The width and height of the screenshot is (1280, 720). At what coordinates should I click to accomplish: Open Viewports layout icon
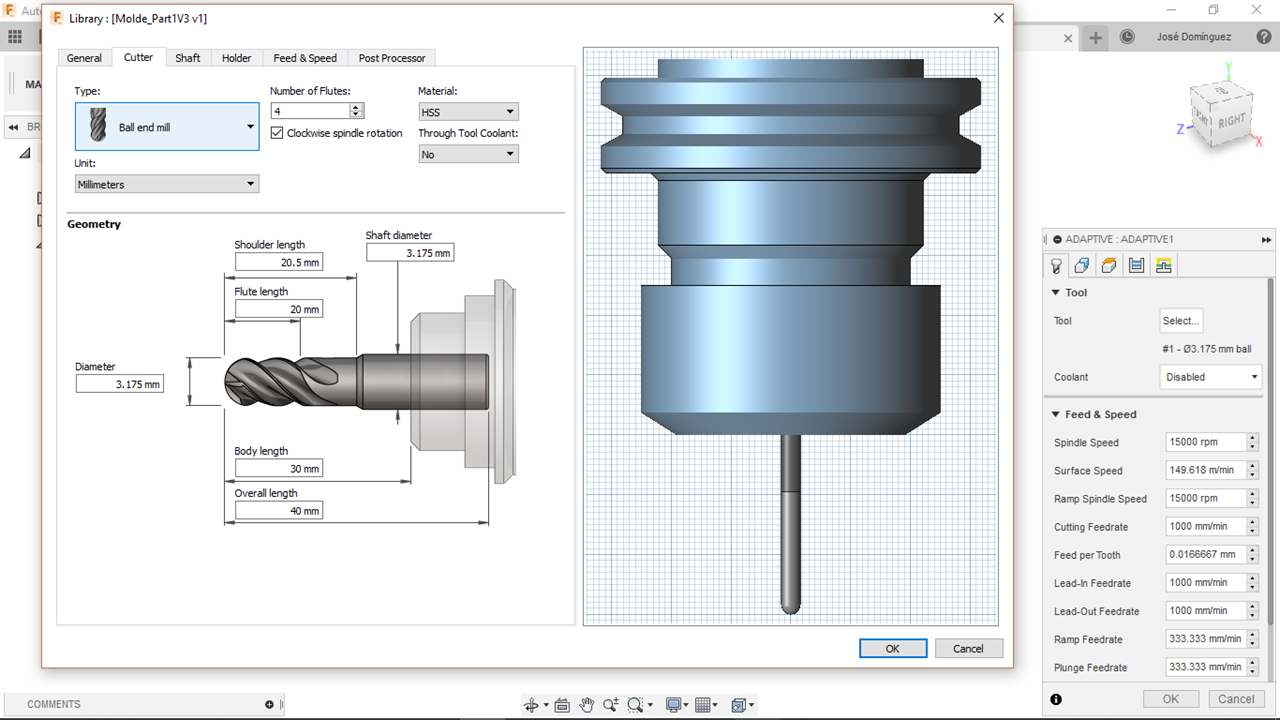click(x=739, y=705)
